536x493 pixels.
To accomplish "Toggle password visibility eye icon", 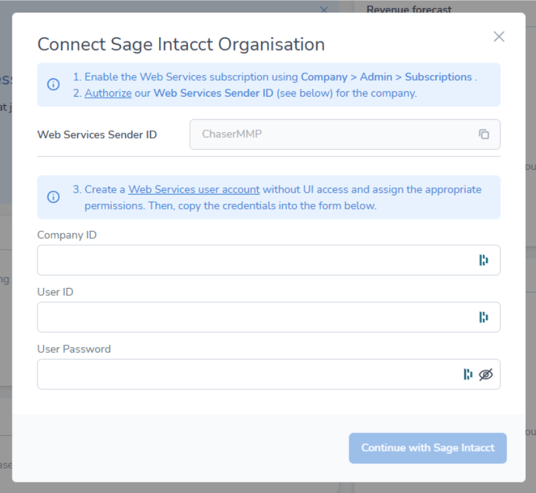I will coord(486,374).
